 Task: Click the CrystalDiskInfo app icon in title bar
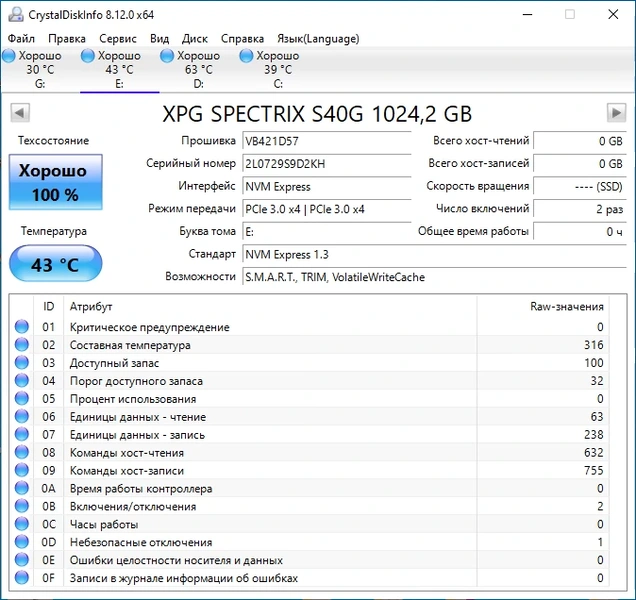13,14
